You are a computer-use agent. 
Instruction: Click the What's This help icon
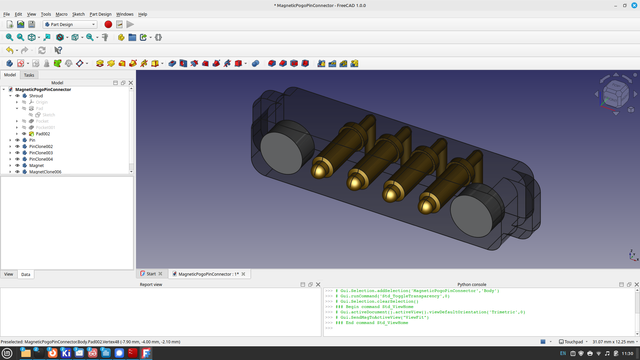(58, 50)
